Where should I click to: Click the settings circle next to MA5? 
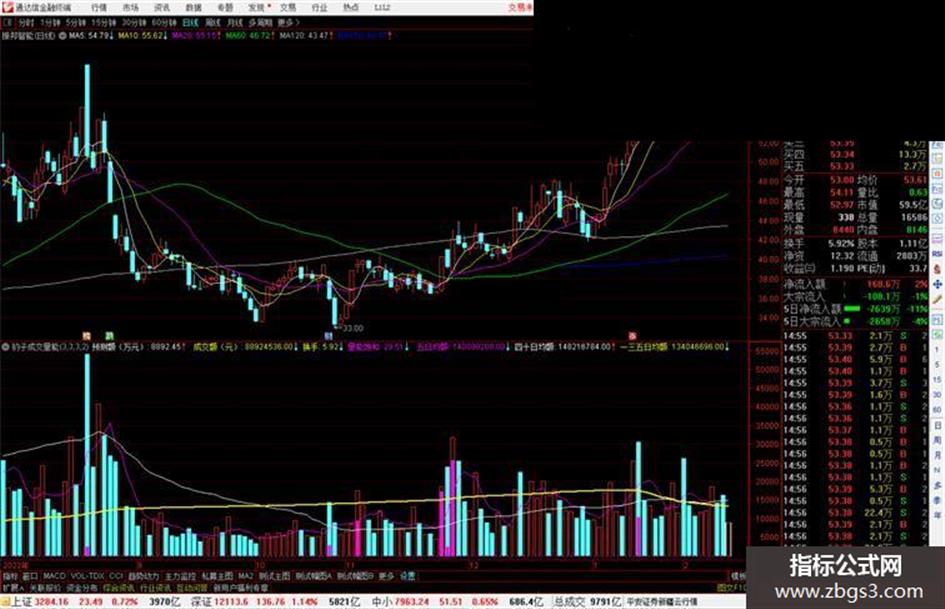[x=63, y=36]
